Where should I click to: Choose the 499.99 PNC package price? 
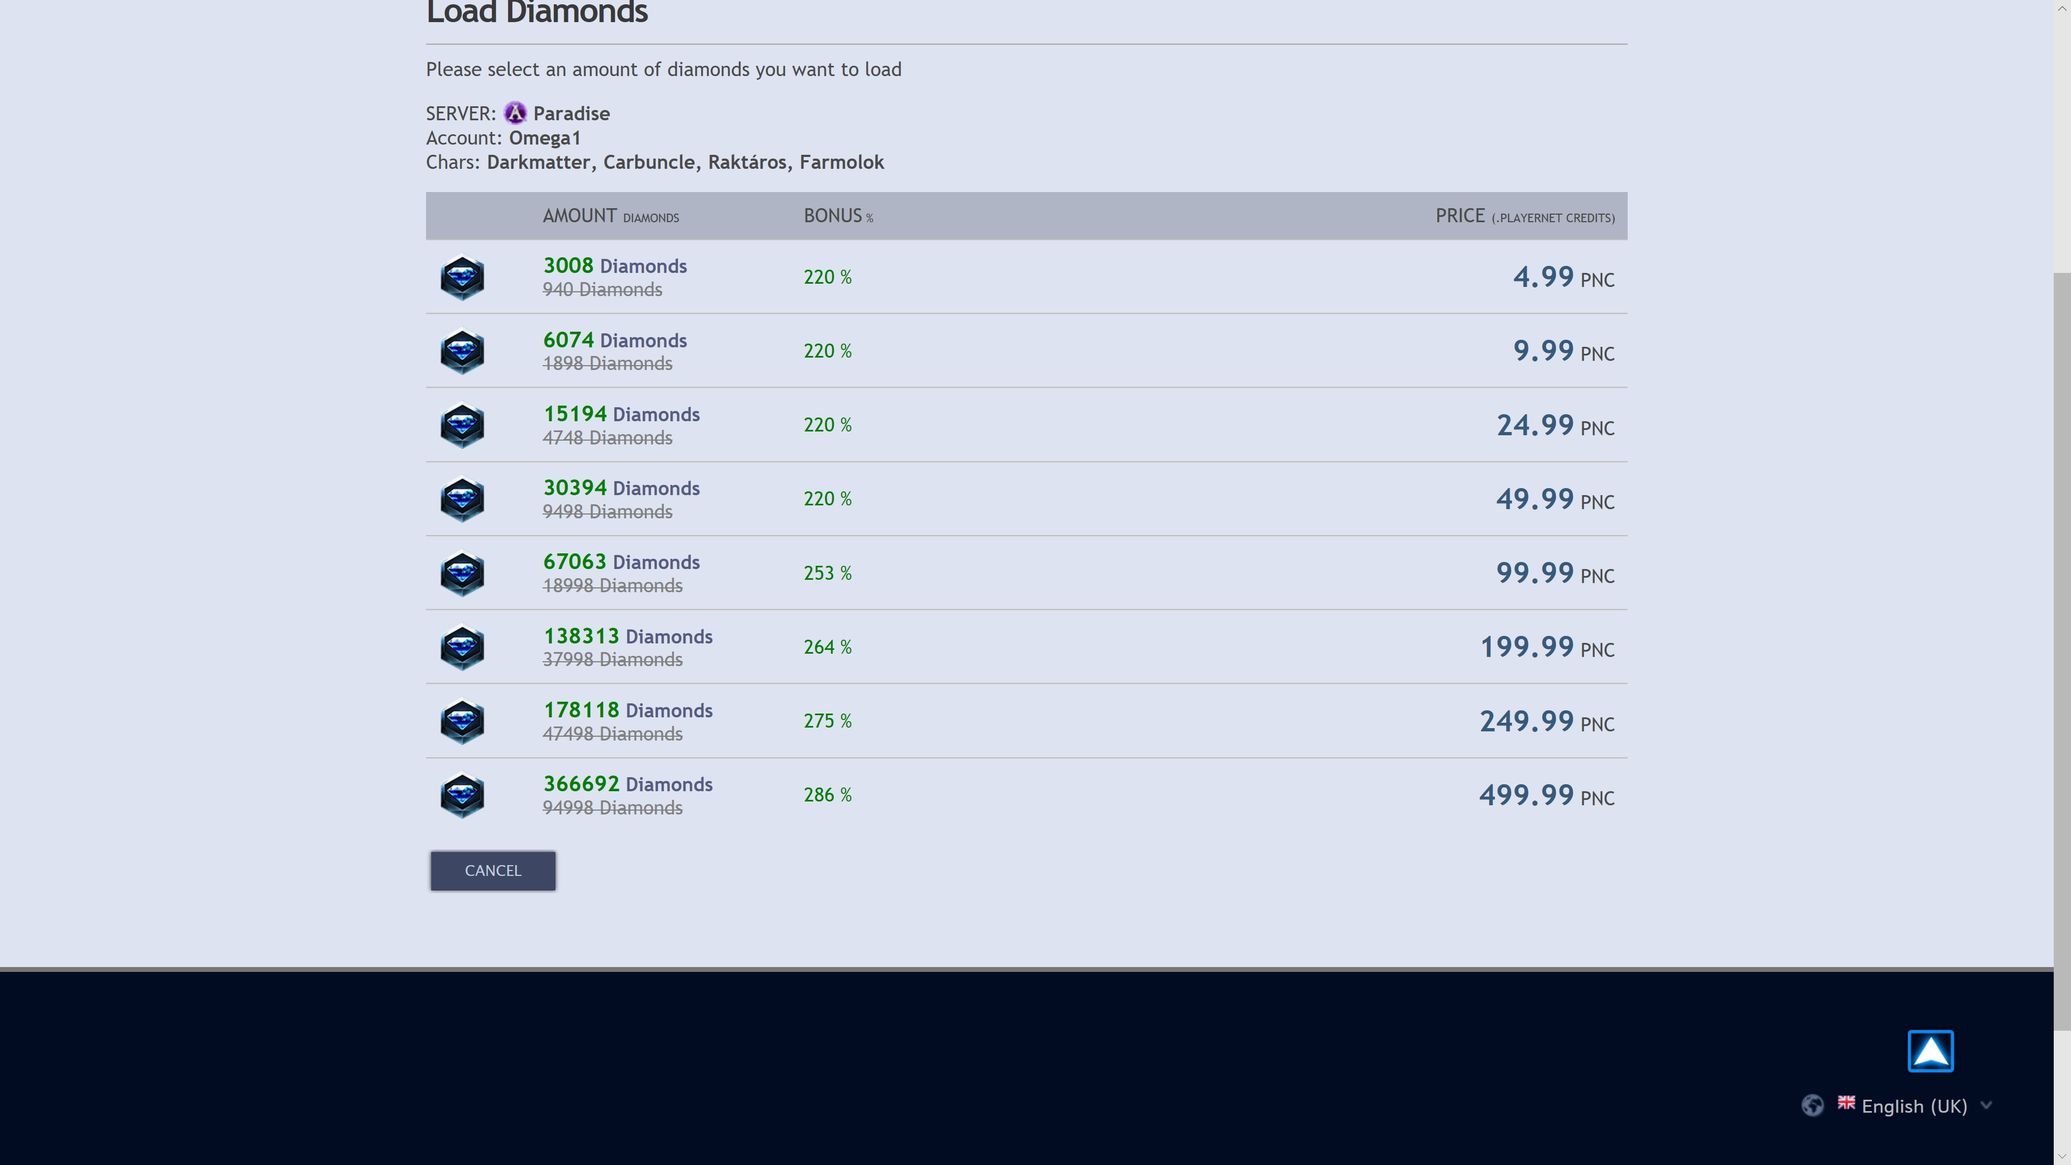point(1546,795)
